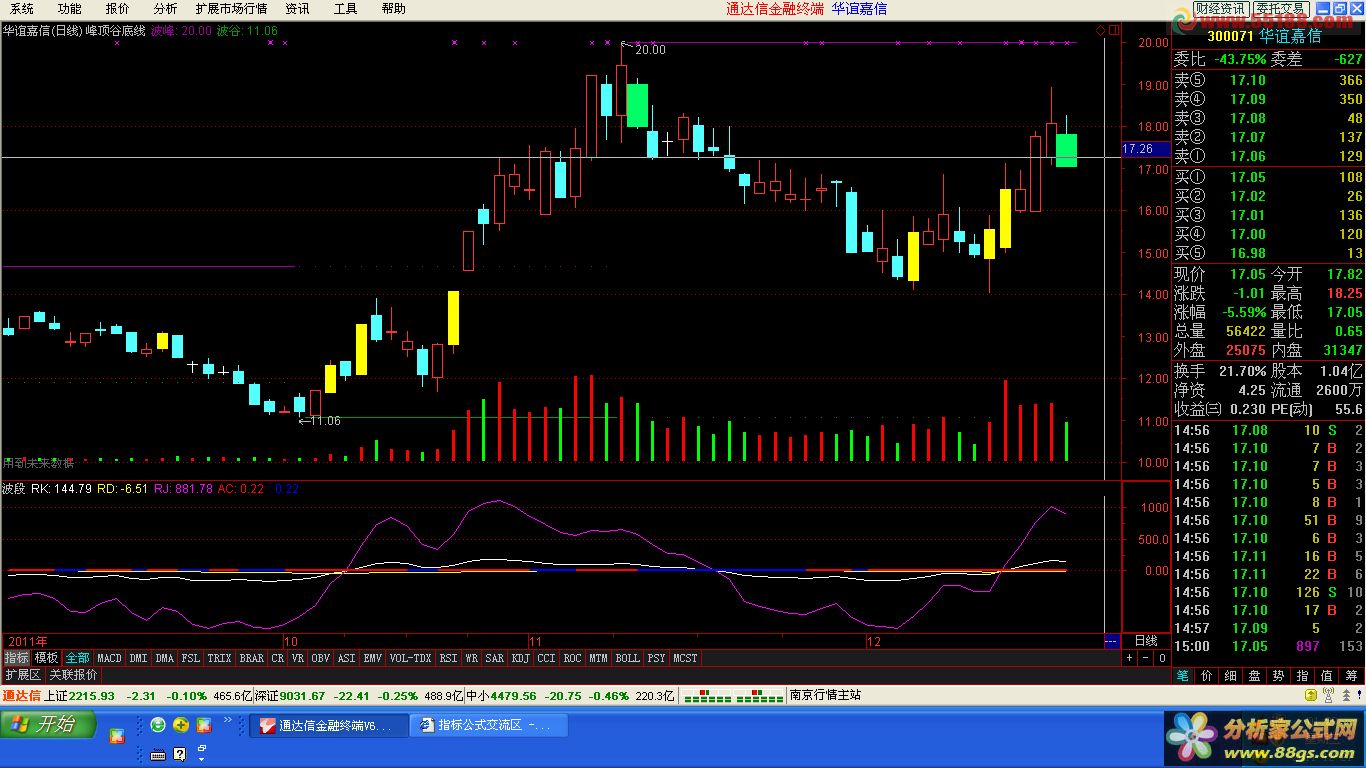Open 通达信金融终端 taskbar window
This screenshot has width=1366, height=768.
pos(328,725)
